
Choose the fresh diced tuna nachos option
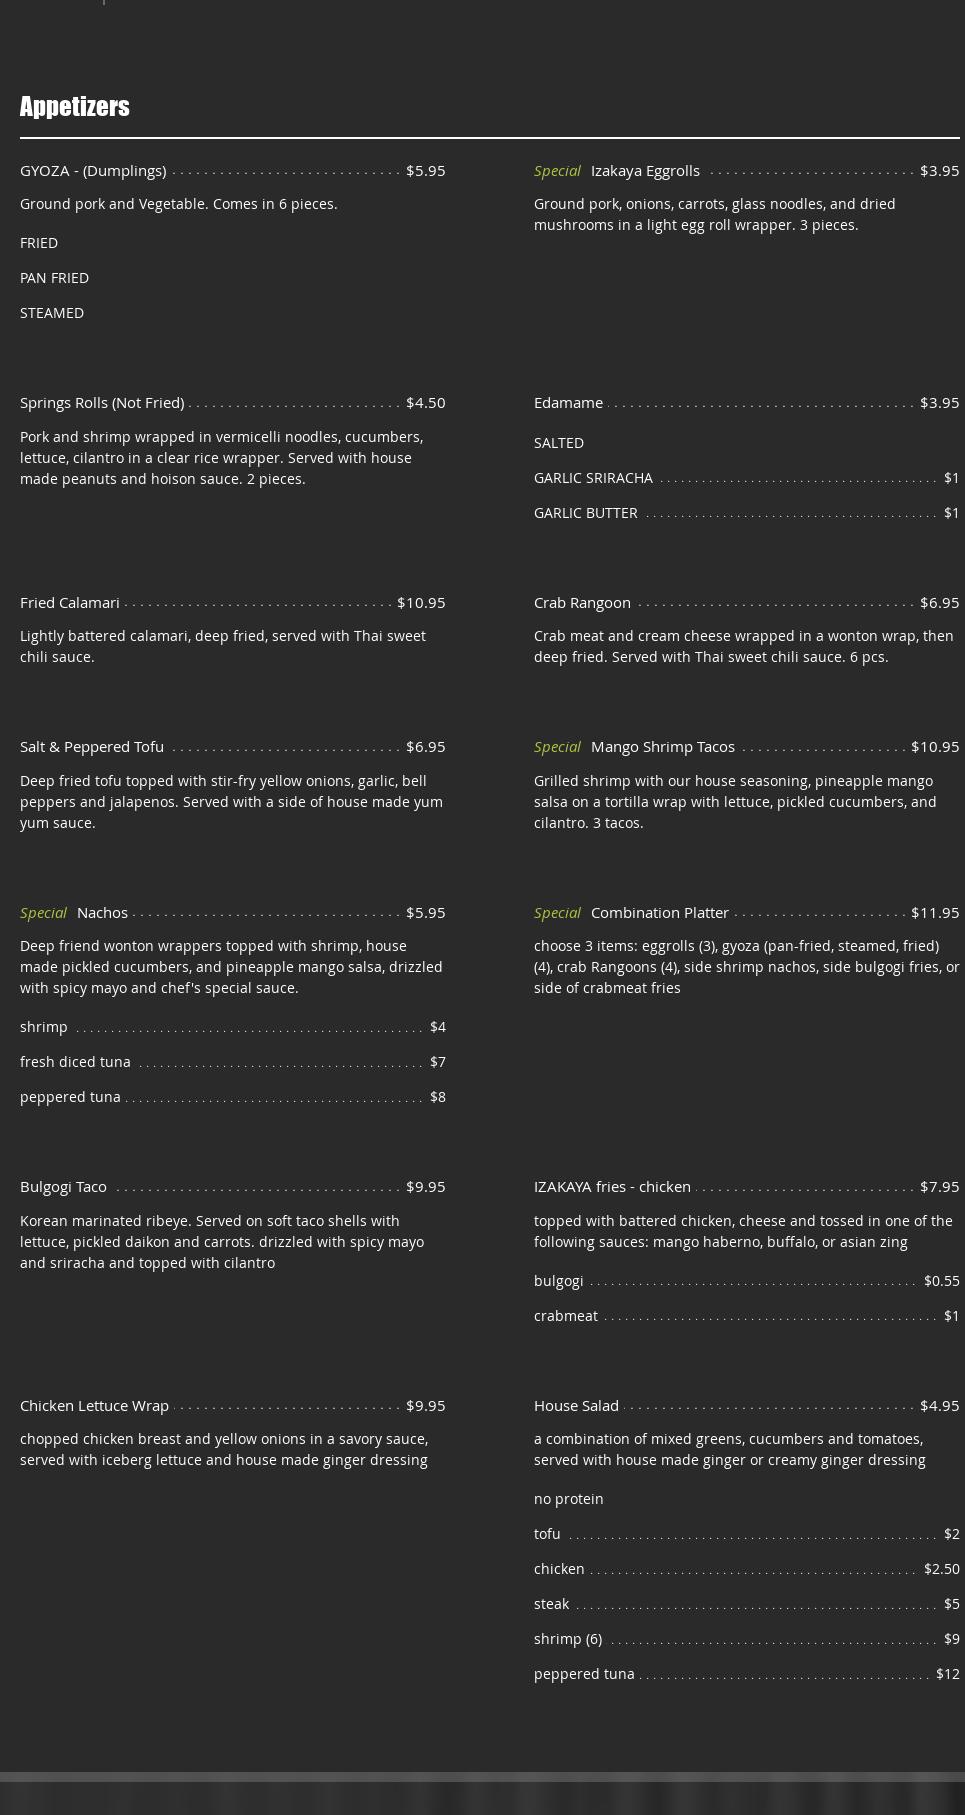[x=75, y=1062]
